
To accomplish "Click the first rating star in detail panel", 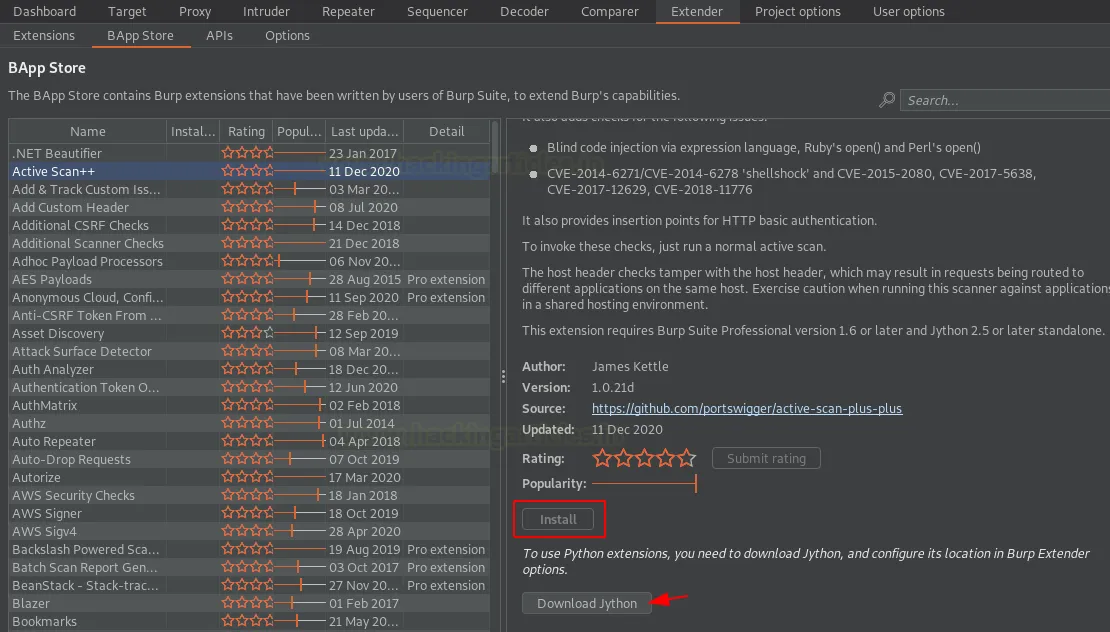I will click(x=602, y=459).
